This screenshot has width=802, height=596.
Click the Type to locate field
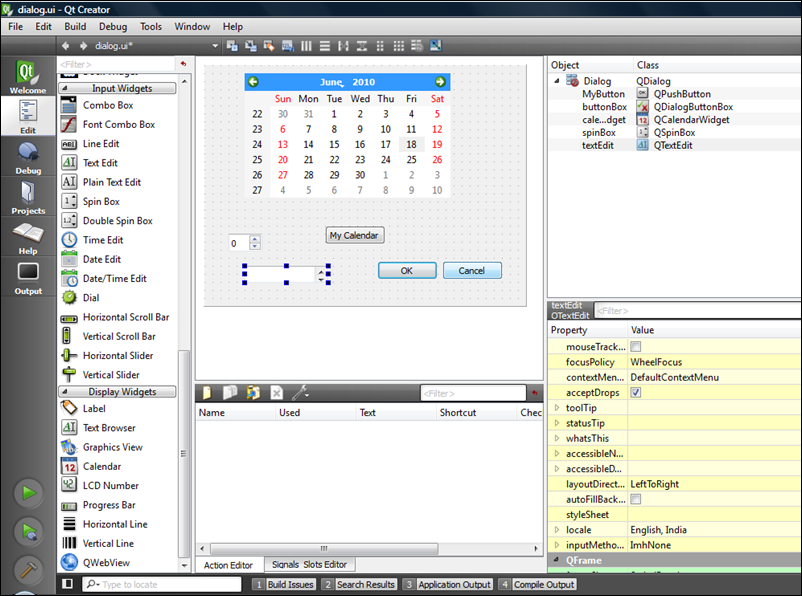click(155, 584)
